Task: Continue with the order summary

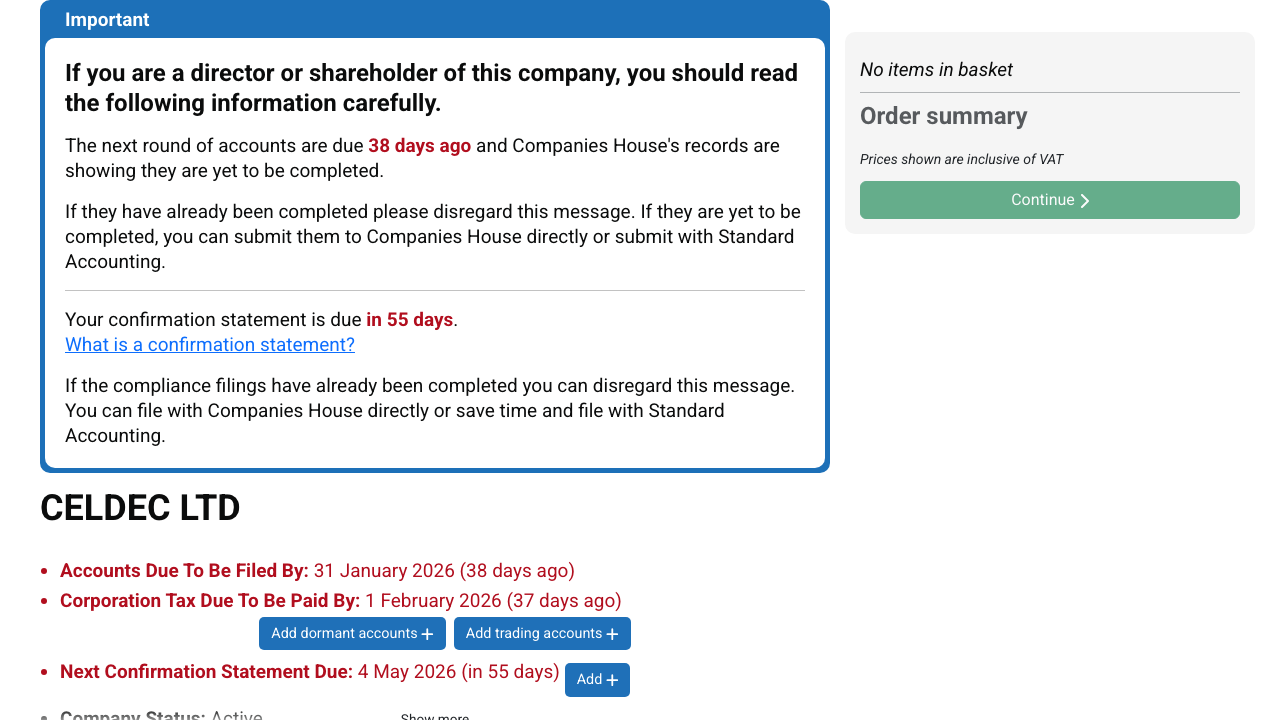Action: 1049,200
